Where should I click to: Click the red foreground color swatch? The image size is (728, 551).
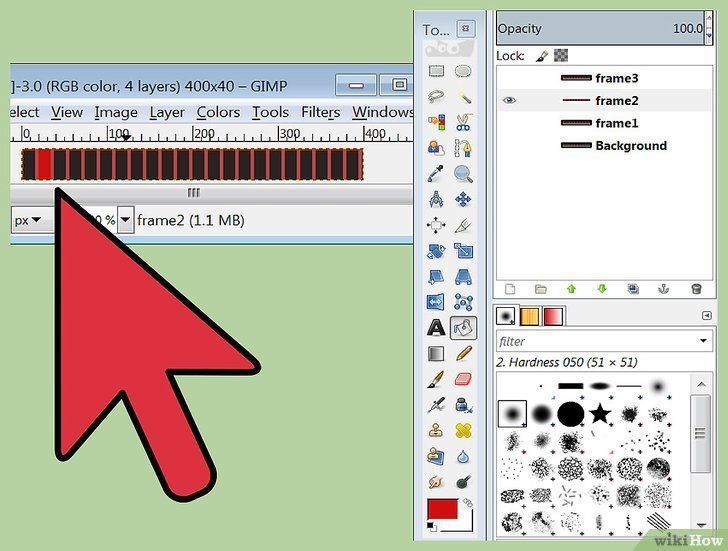442,509
